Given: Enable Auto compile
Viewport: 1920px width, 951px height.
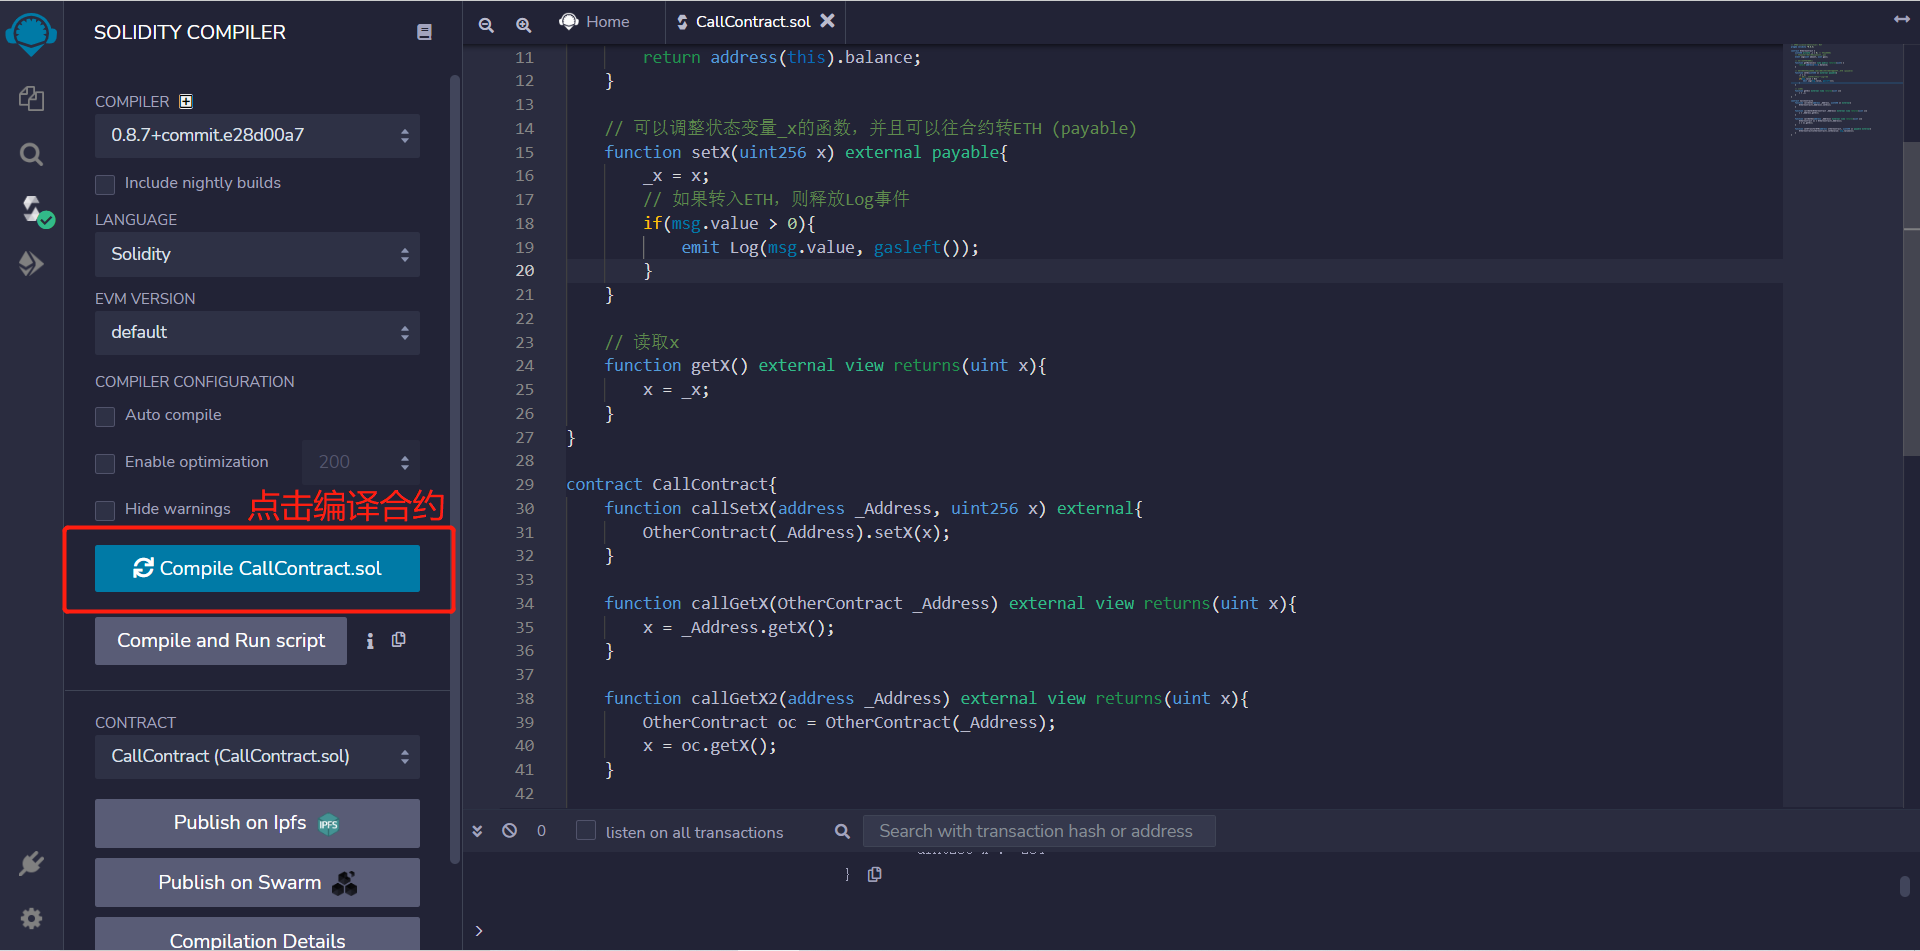Looking at the screenshot, I should (x=104, y=416).
